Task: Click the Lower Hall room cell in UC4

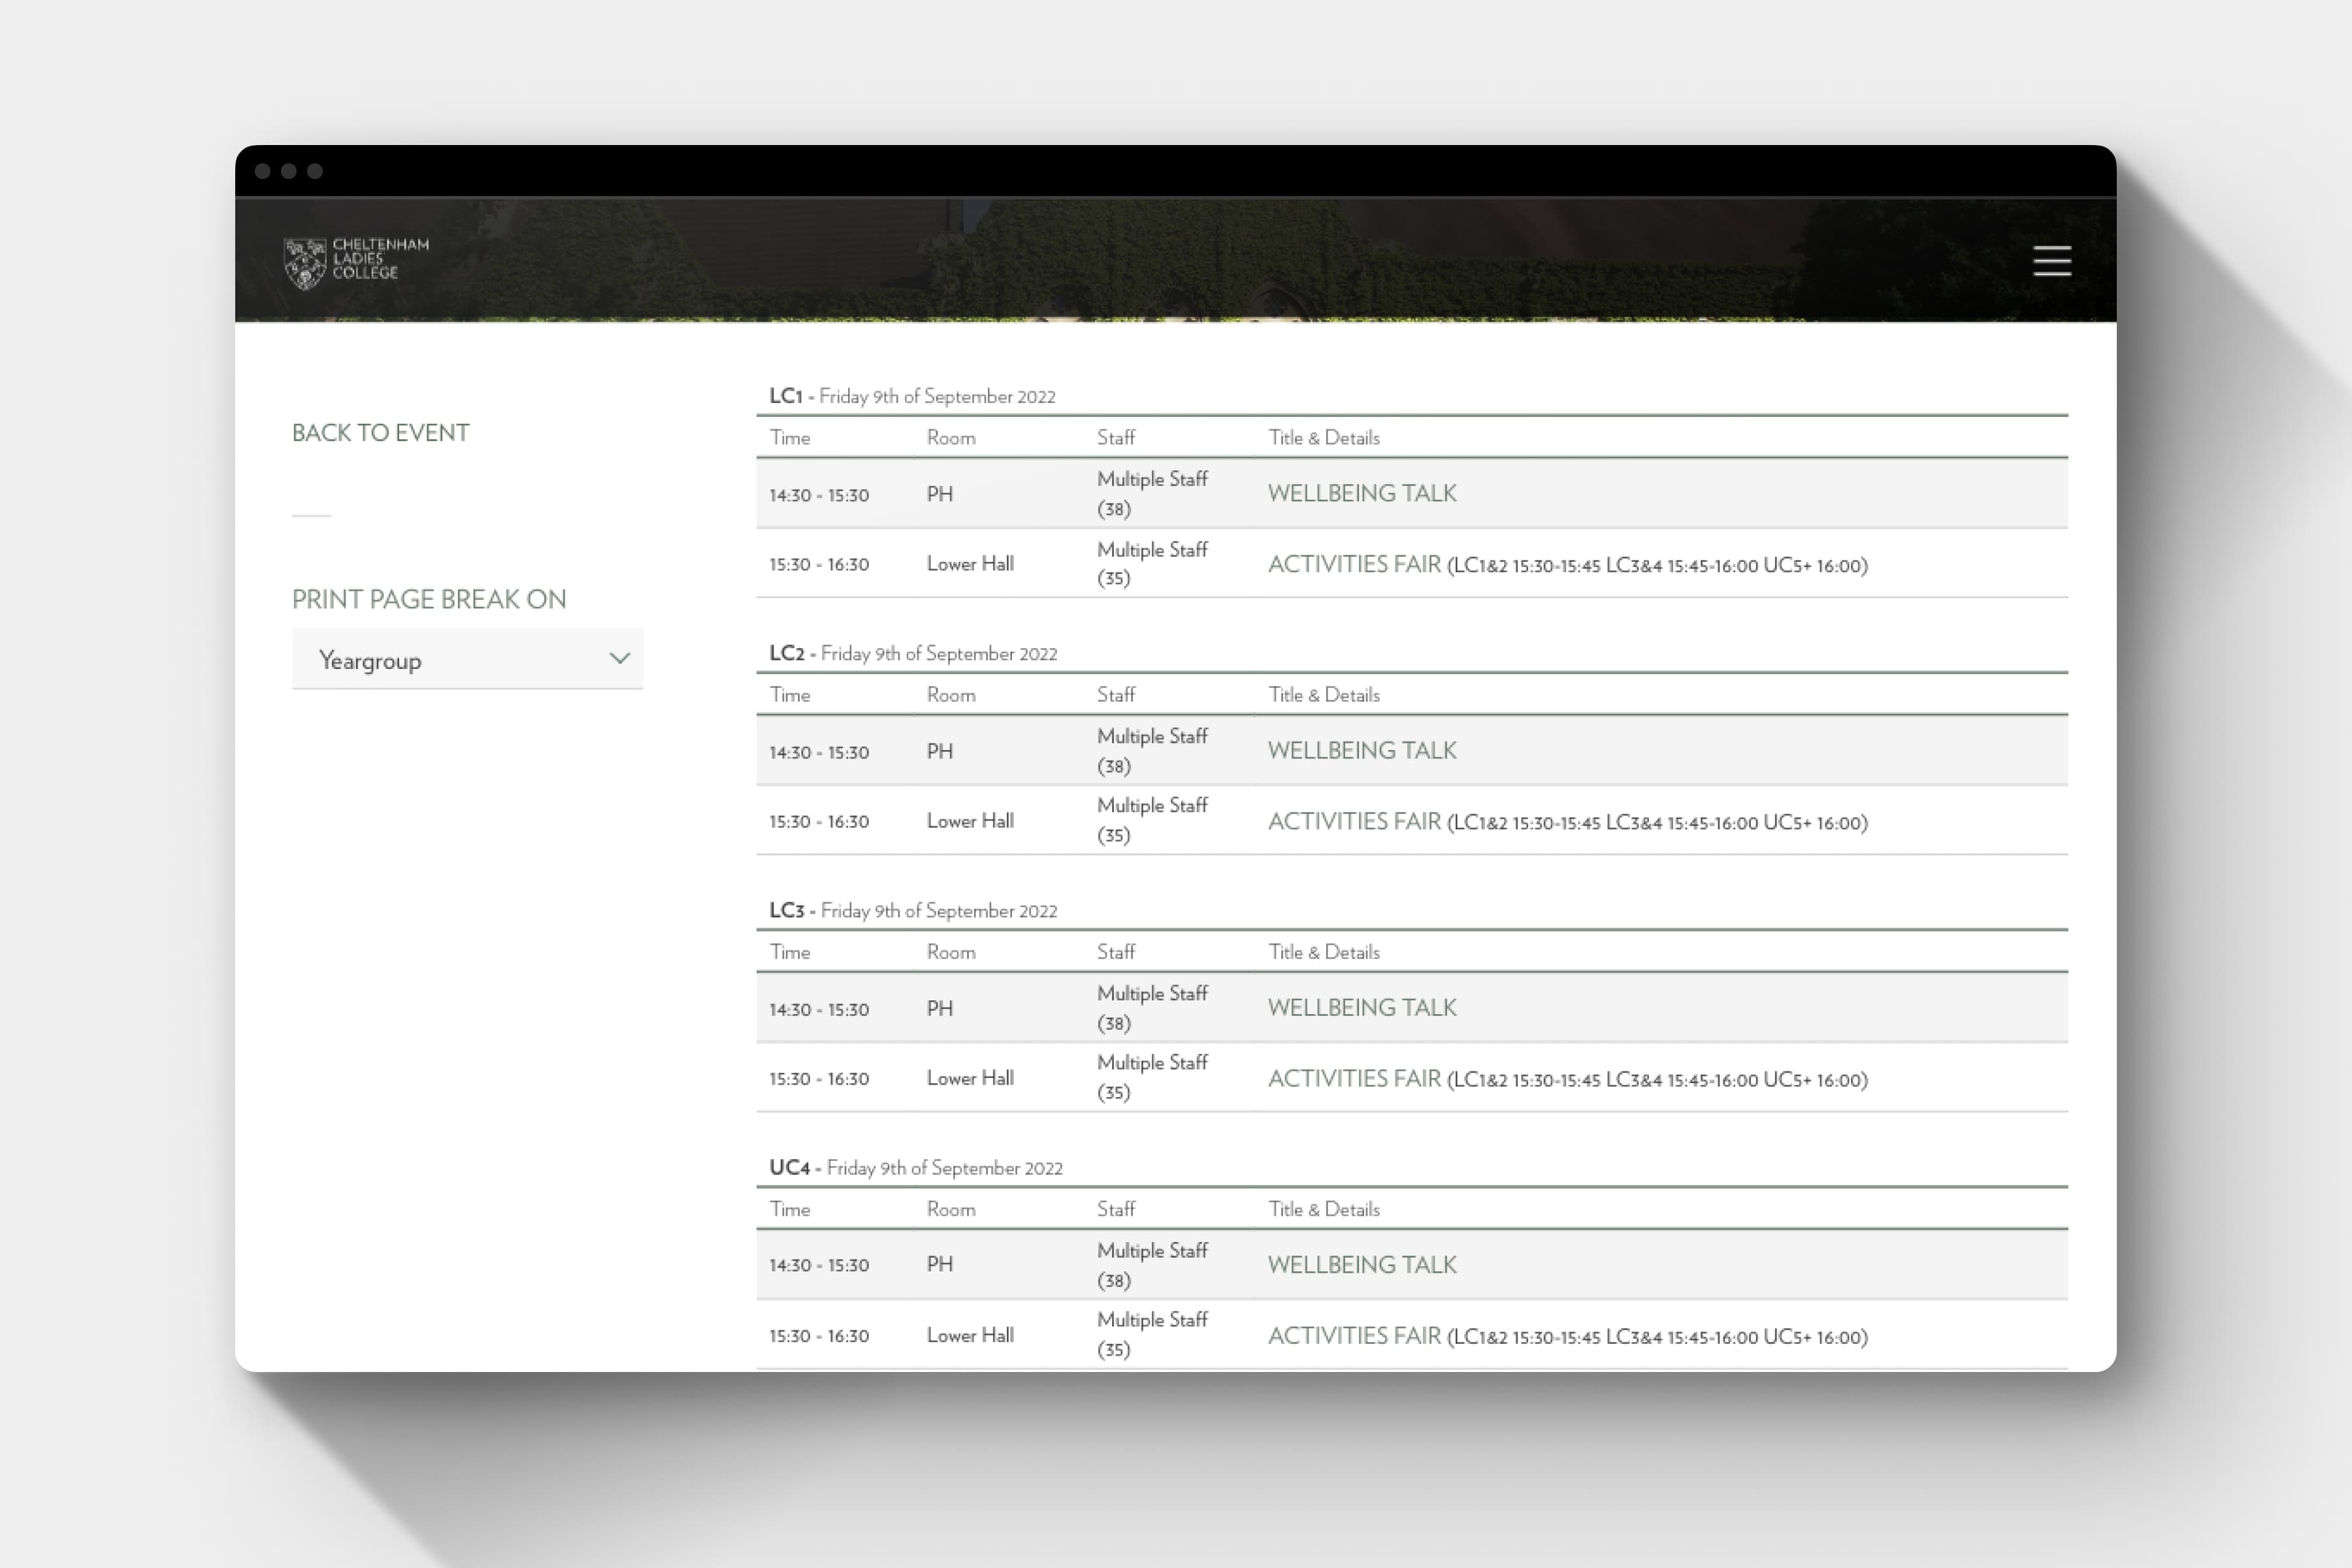Action: click(970, 1334)
